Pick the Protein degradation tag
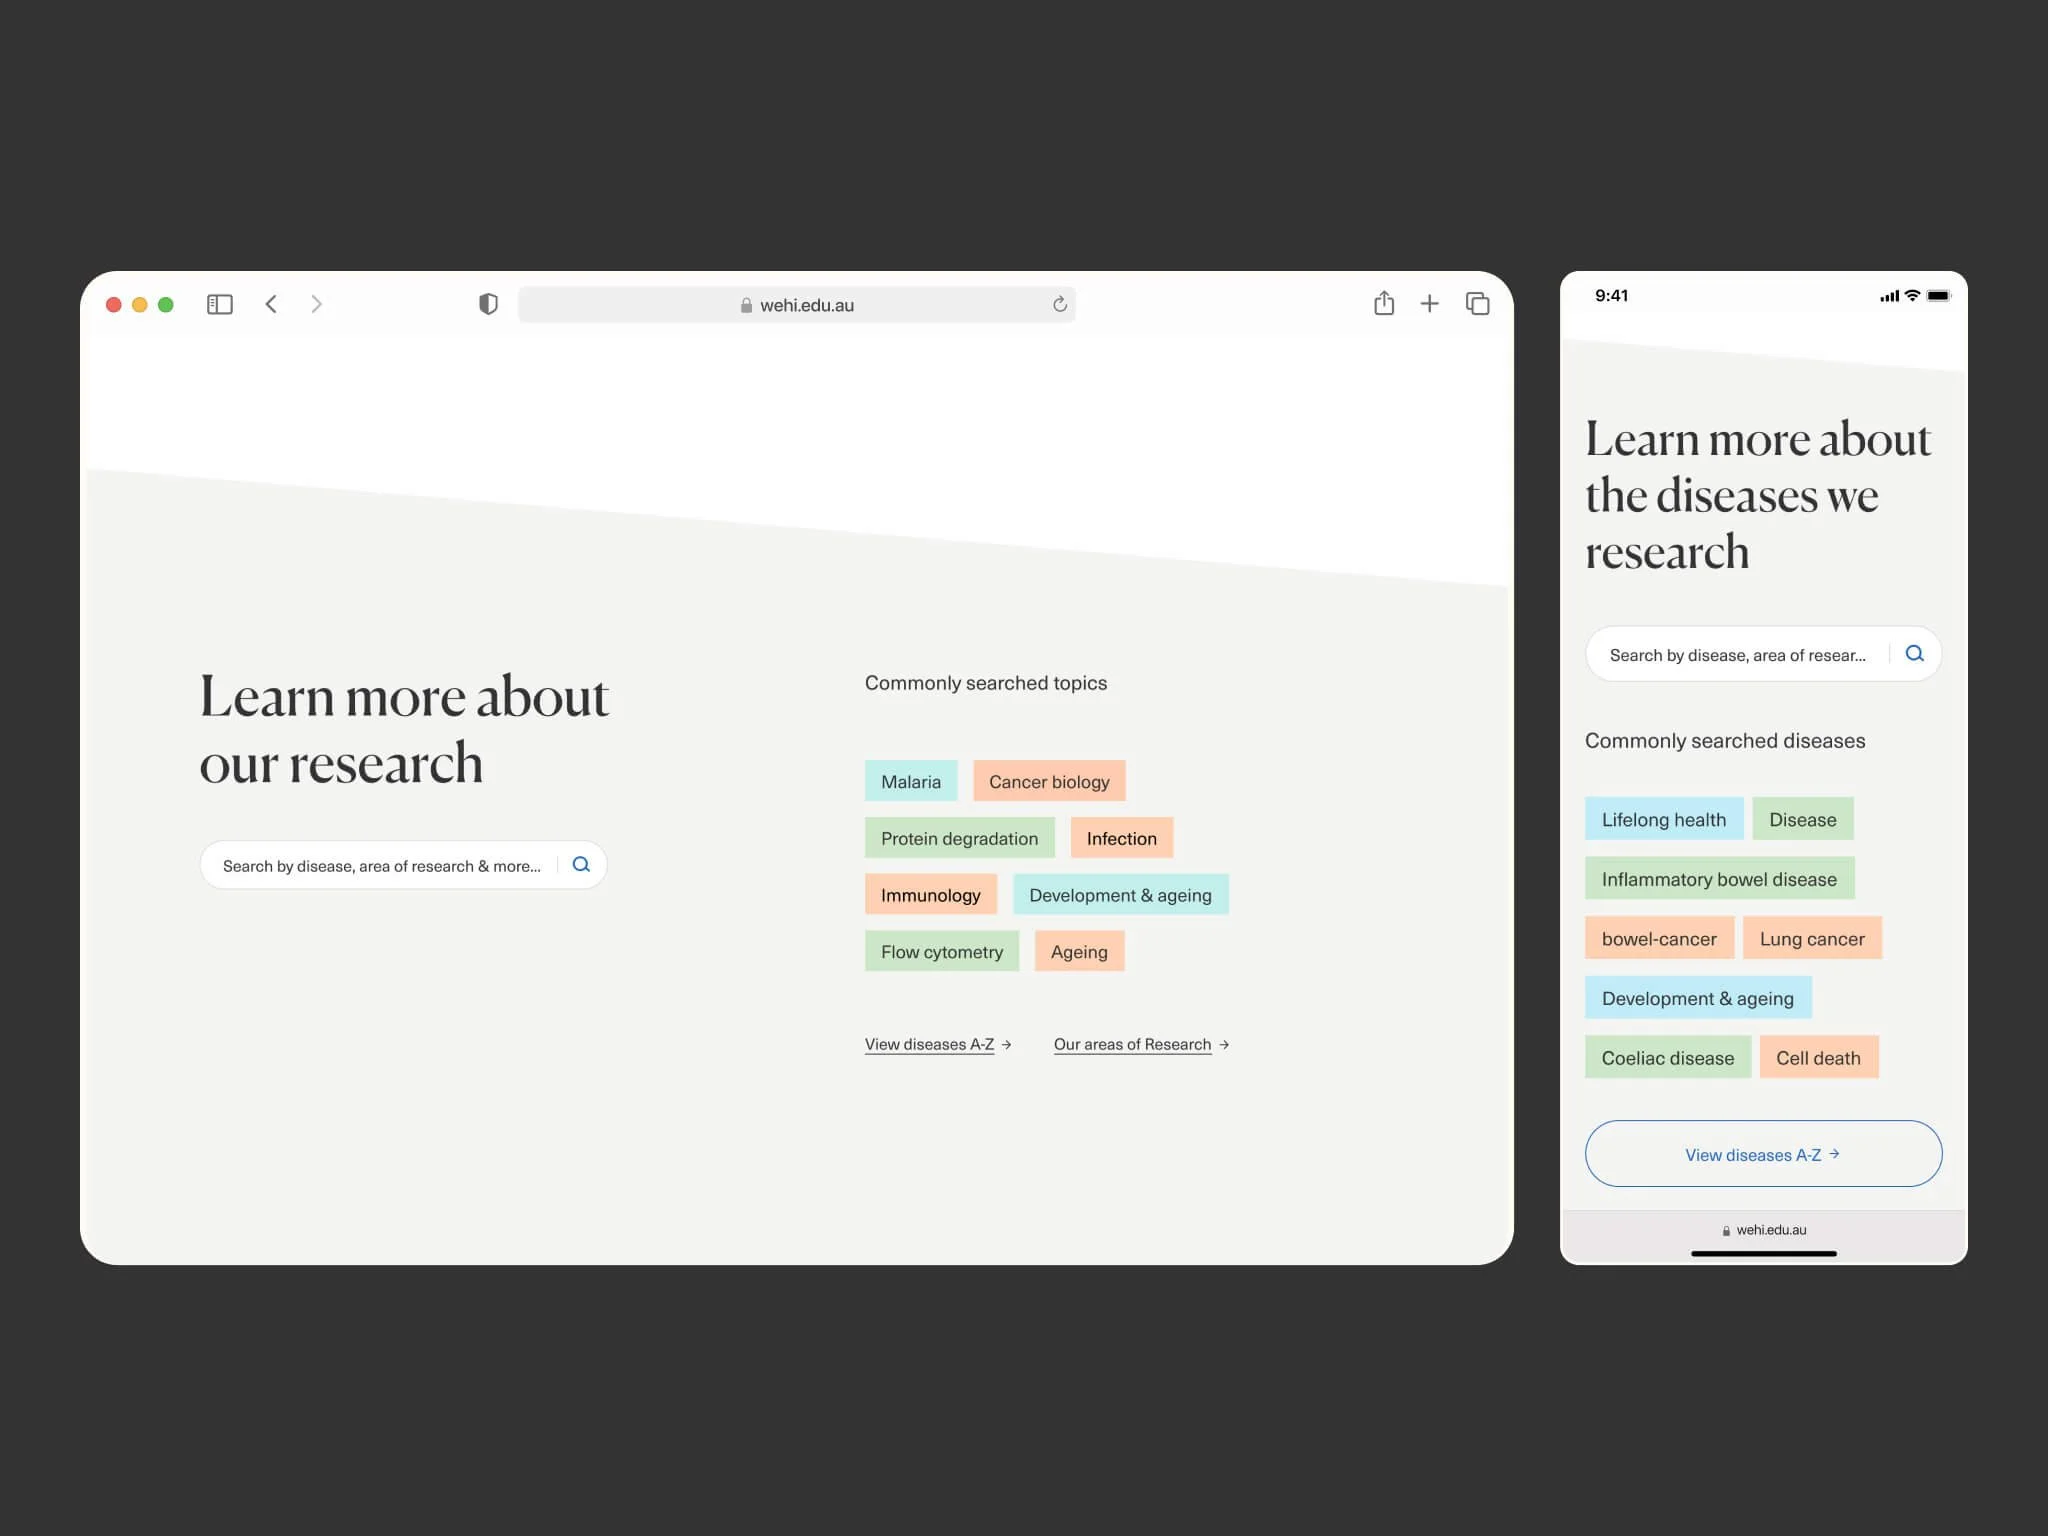2048x1536 pixels. coord(959,839)
